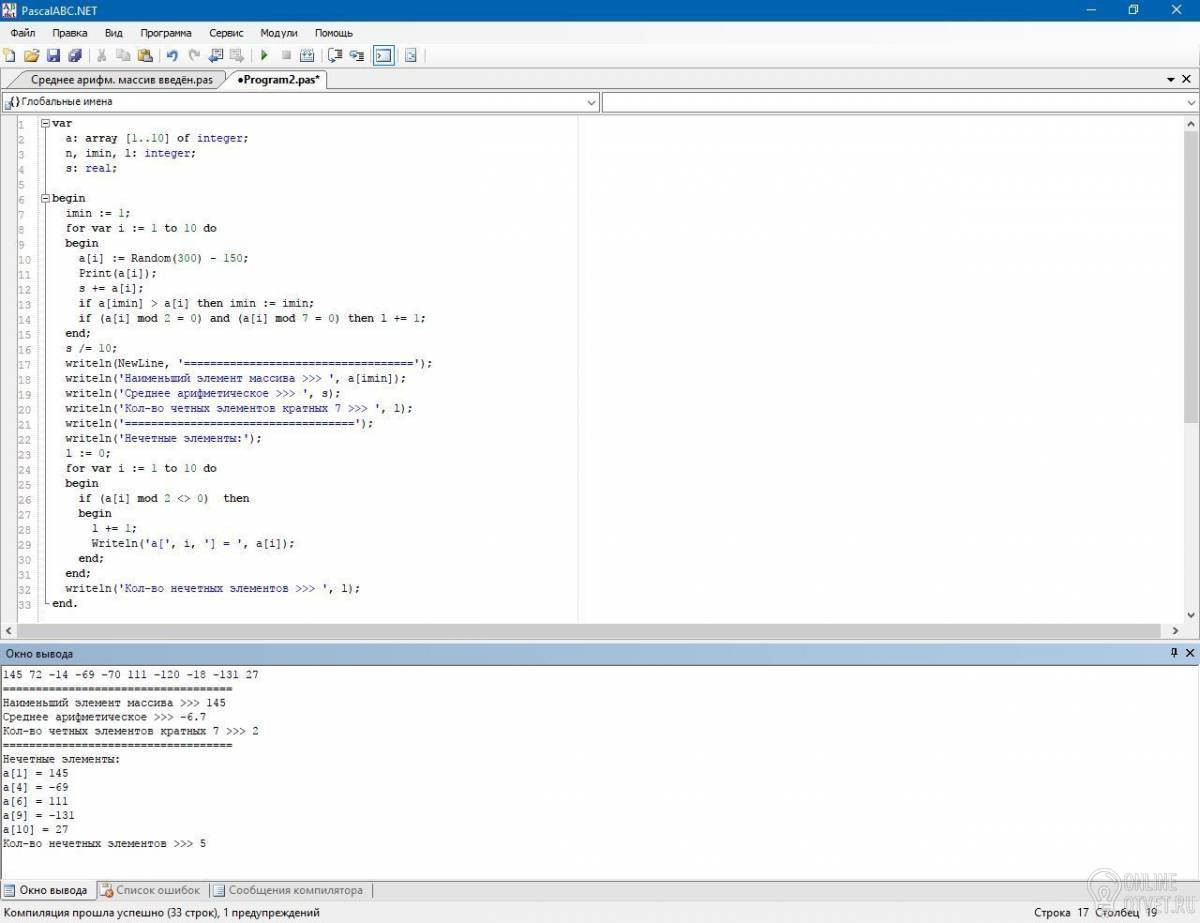This screenshot has width=1200, height=923.
Task: Switch to Список ошибок tab
Action: click(x=150, y=890)
